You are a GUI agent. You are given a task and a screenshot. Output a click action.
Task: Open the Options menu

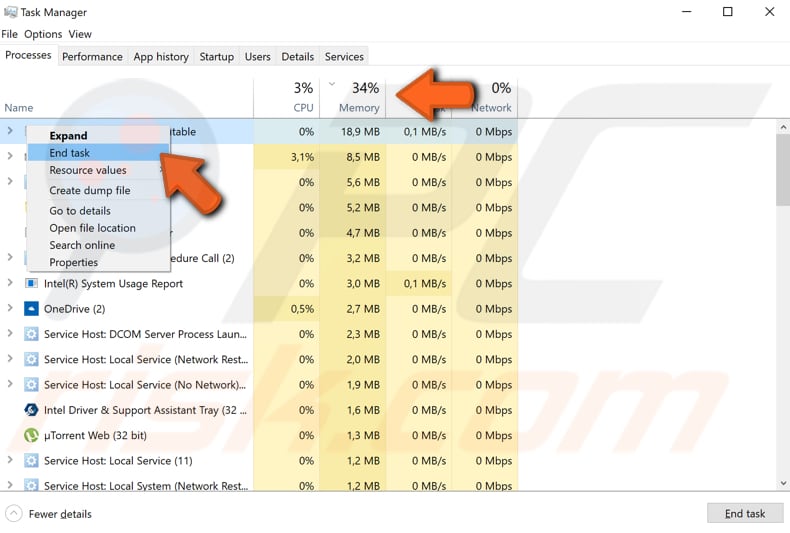click(43, 34)
